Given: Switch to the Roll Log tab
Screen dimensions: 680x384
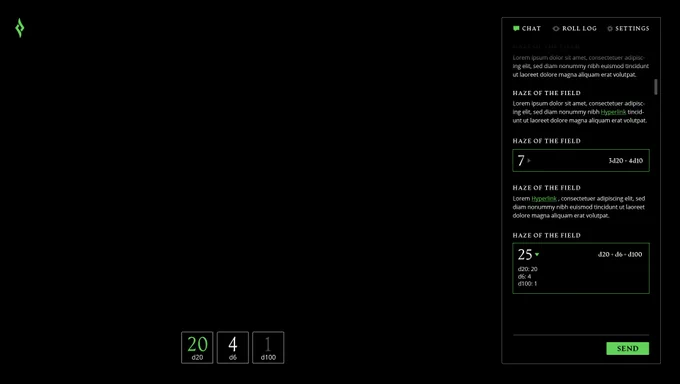Looking at the screenshot, I should (x=575, y=29).
